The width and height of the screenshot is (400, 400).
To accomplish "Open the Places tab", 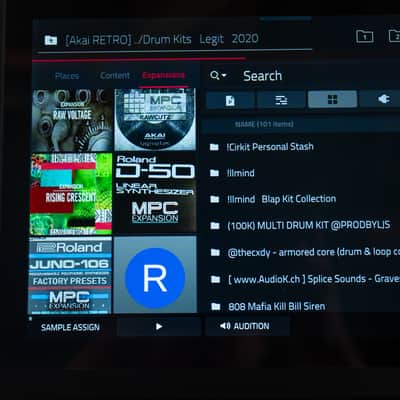I will point(67,76).
